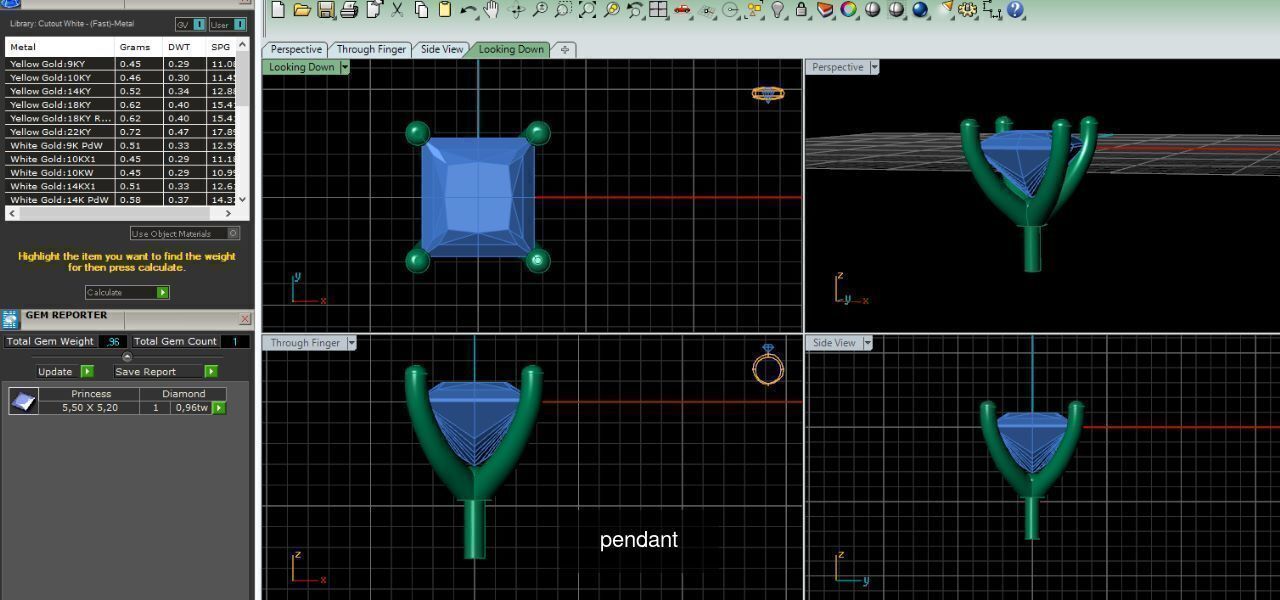Click the metal list horizontal scrollbar

(121, 212)
